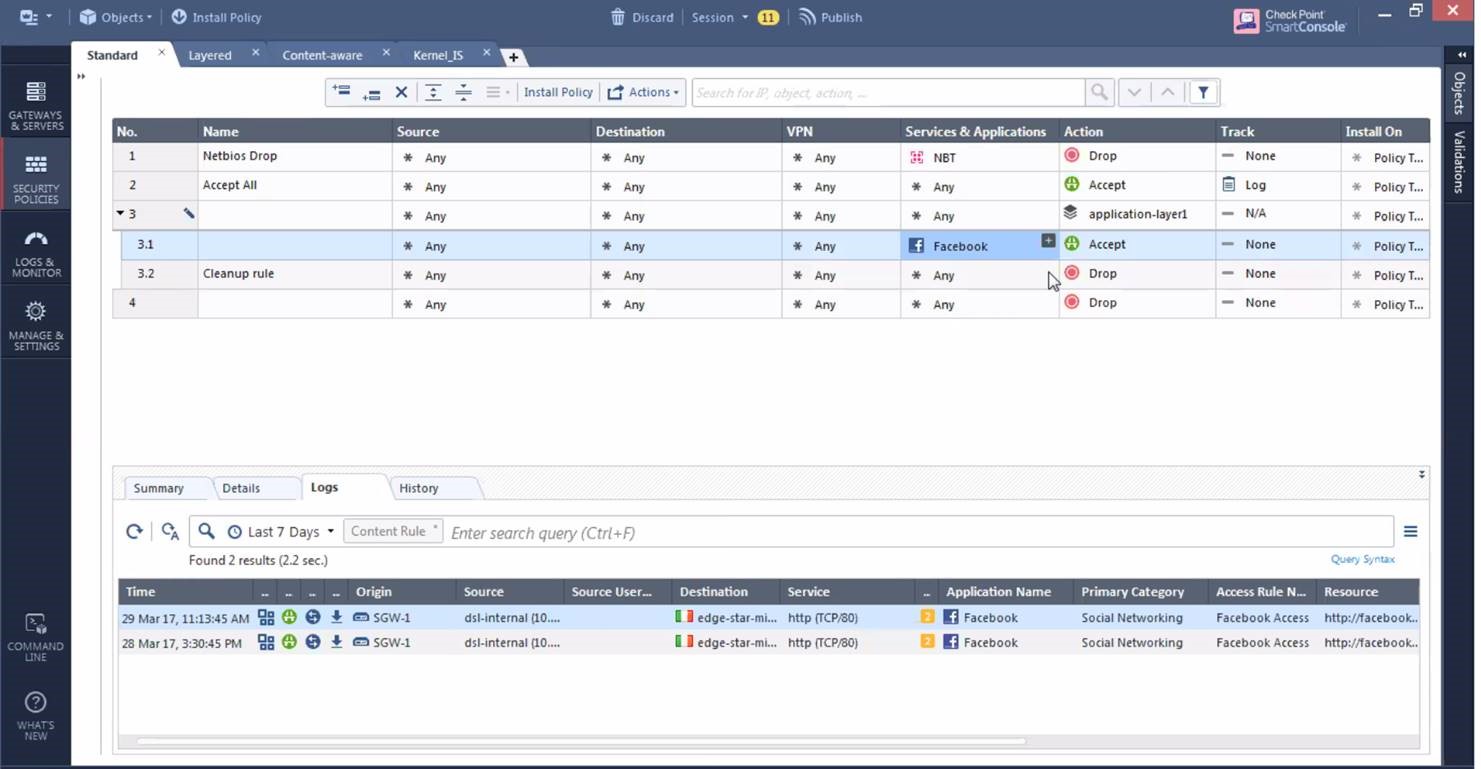Open the Query Syntax link
This screenshot has height=769, width=1481.
[x=1362, y=559]
